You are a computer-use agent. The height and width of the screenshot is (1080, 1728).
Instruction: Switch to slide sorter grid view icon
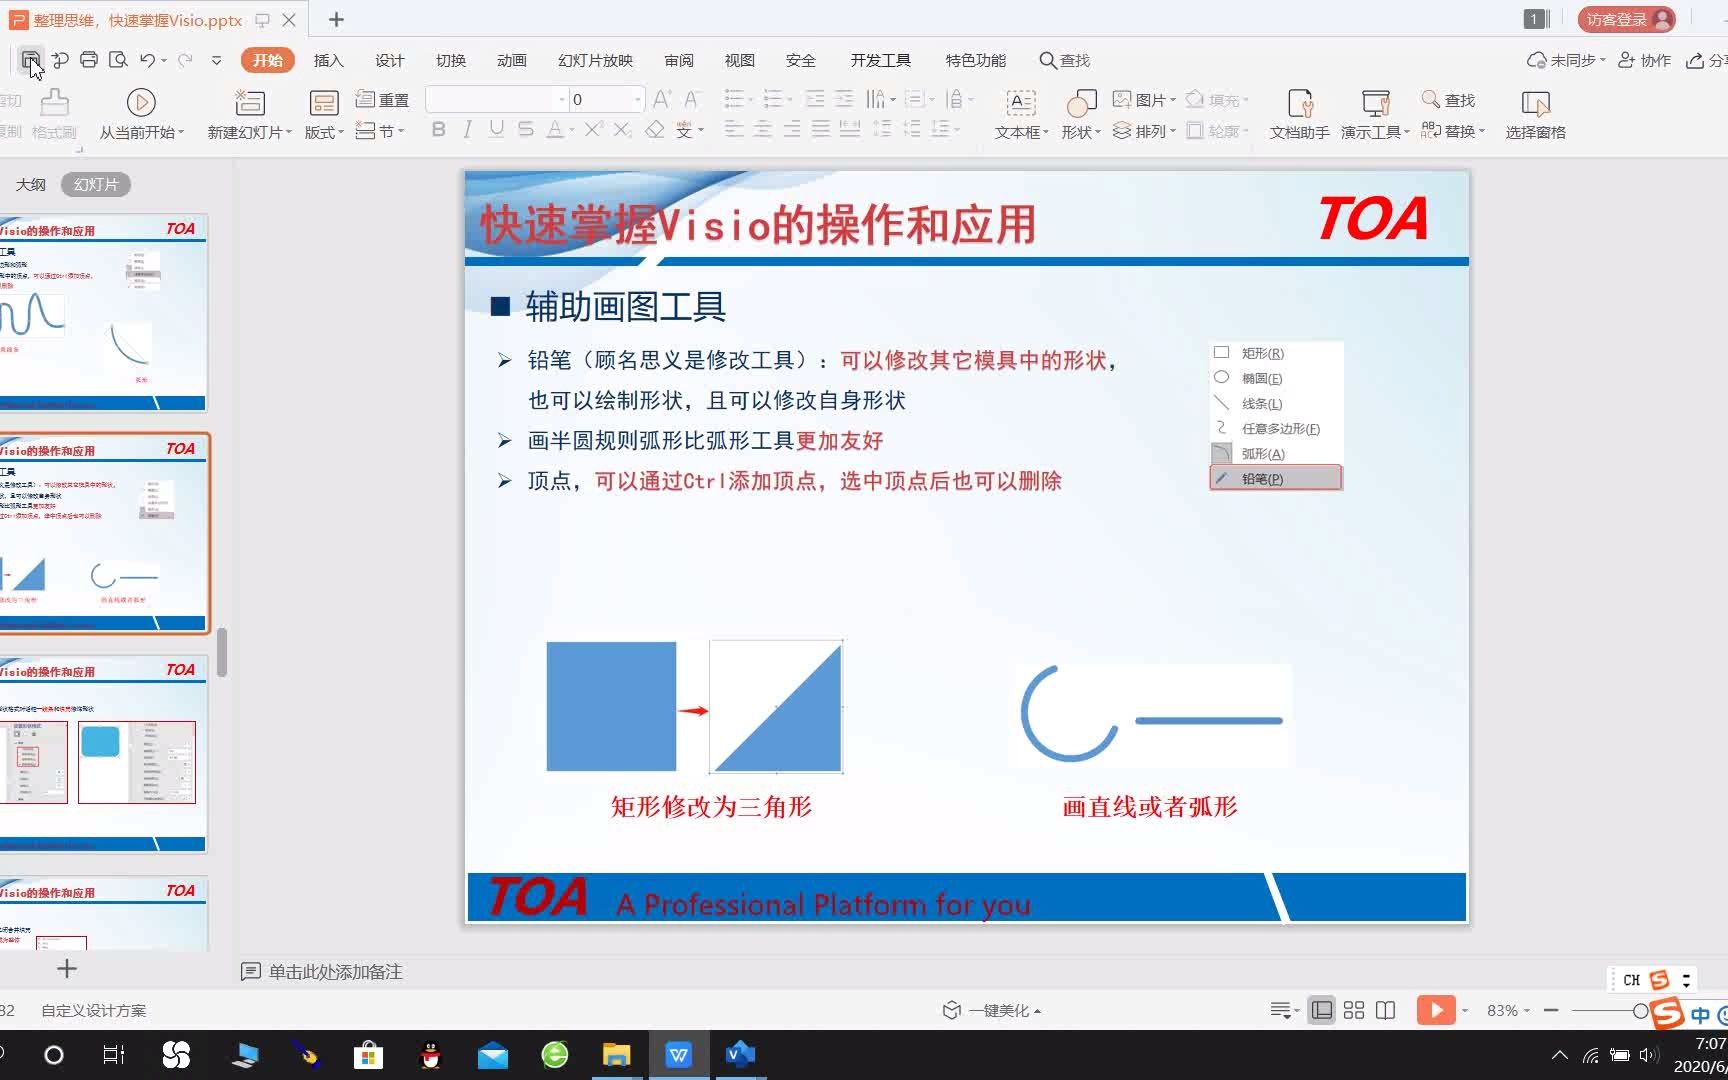1353,1010
